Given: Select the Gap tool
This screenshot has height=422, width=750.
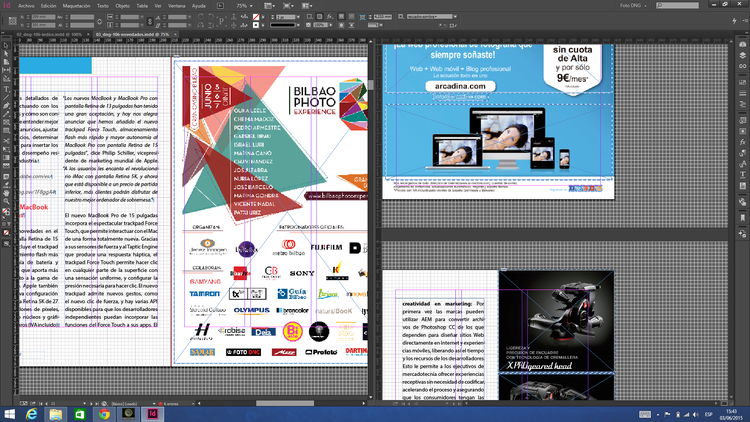Looking at the screenshot, I should tap(6, 70).
